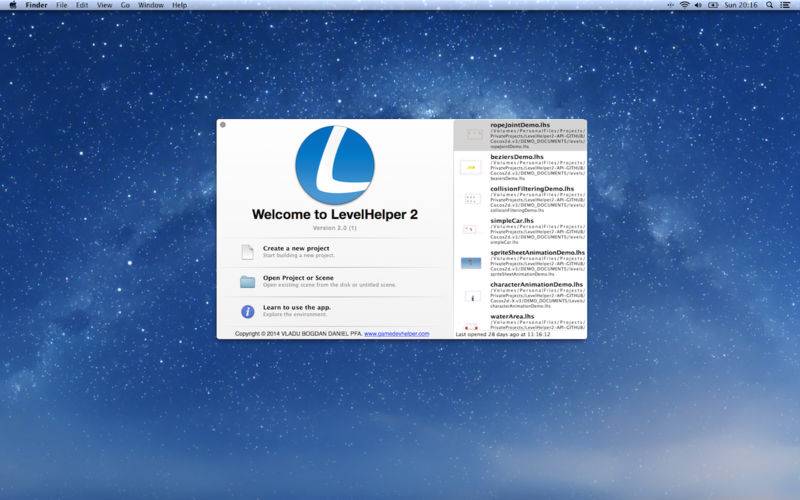
Task: Select collisionFilteringDemo.lhs thumbnail
Action: tap(472, 199)
